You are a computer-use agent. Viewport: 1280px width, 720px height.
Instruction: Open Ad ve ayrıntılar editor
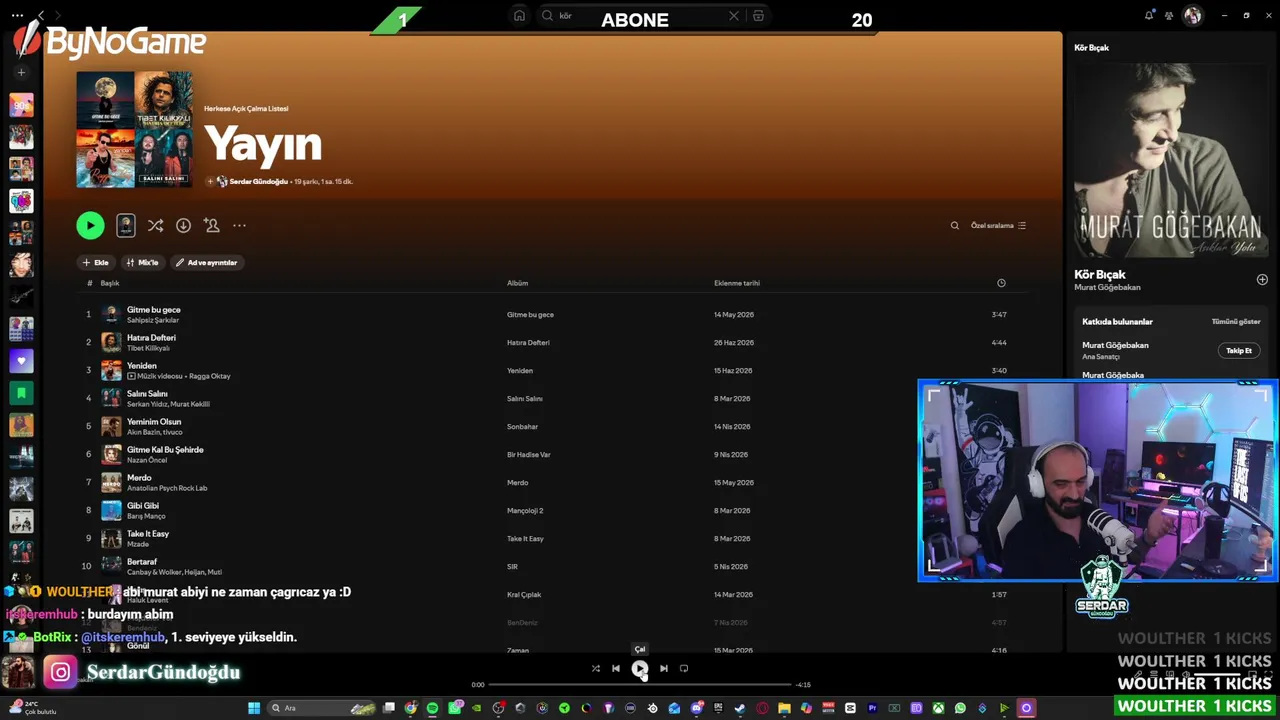(207, 263)
